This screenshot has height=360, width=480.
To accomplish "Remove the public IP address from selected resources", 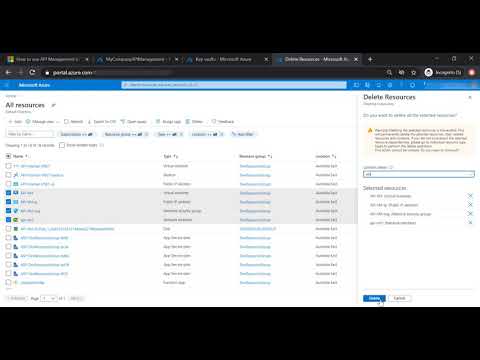I will click(470, 205).
